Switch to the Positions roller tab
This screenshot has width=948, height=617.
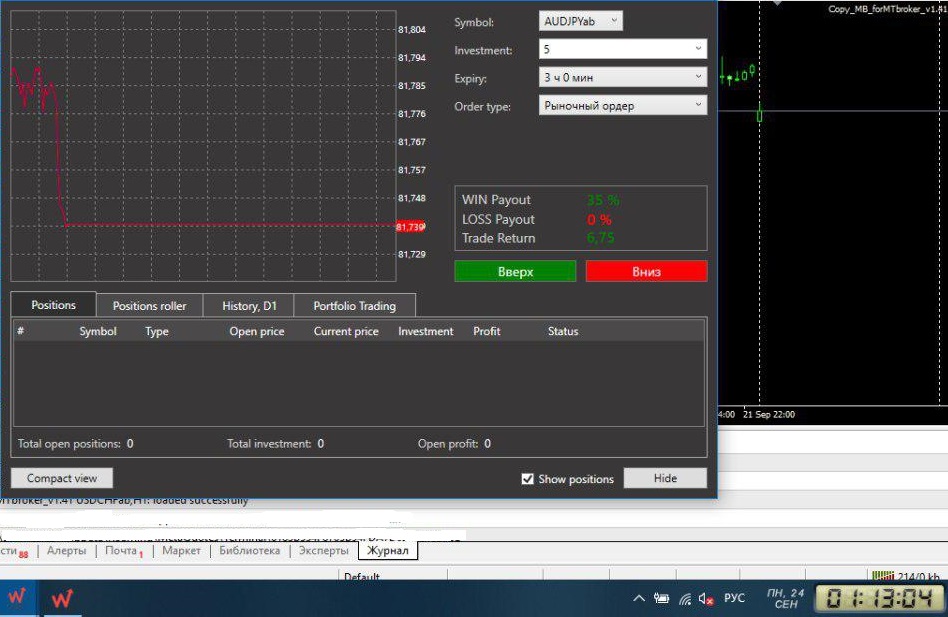(x=149, y=306)
